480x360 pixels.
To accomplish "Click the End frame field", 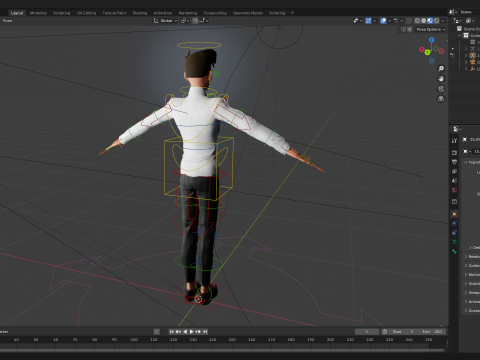I will pyautogui.click(x=432, y=332).
